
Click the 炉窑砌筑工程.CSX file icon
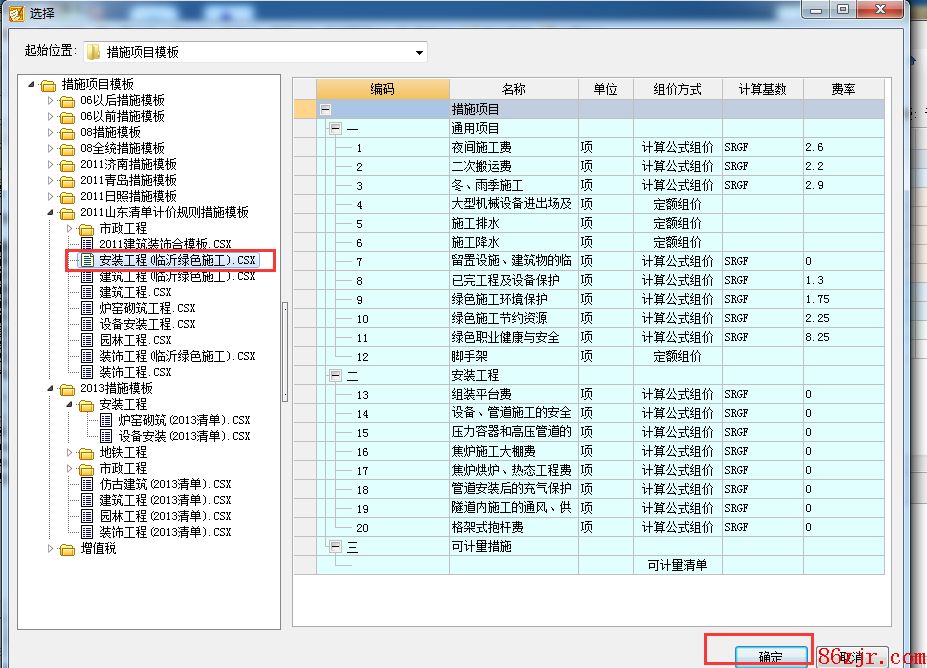[x=87, y=308]
